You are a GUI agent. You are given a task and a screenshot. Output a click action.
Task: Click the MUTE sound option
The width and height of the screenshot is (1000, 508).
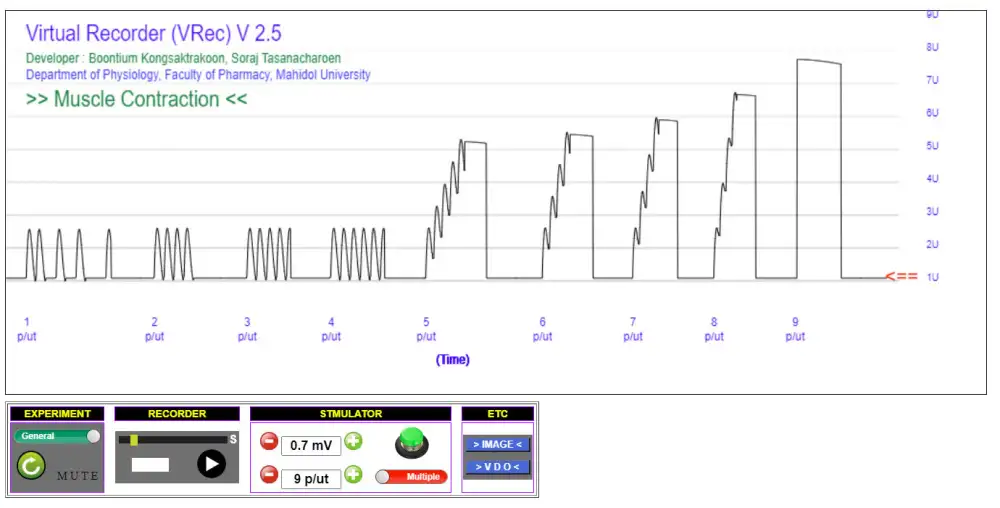pos(78,476)
